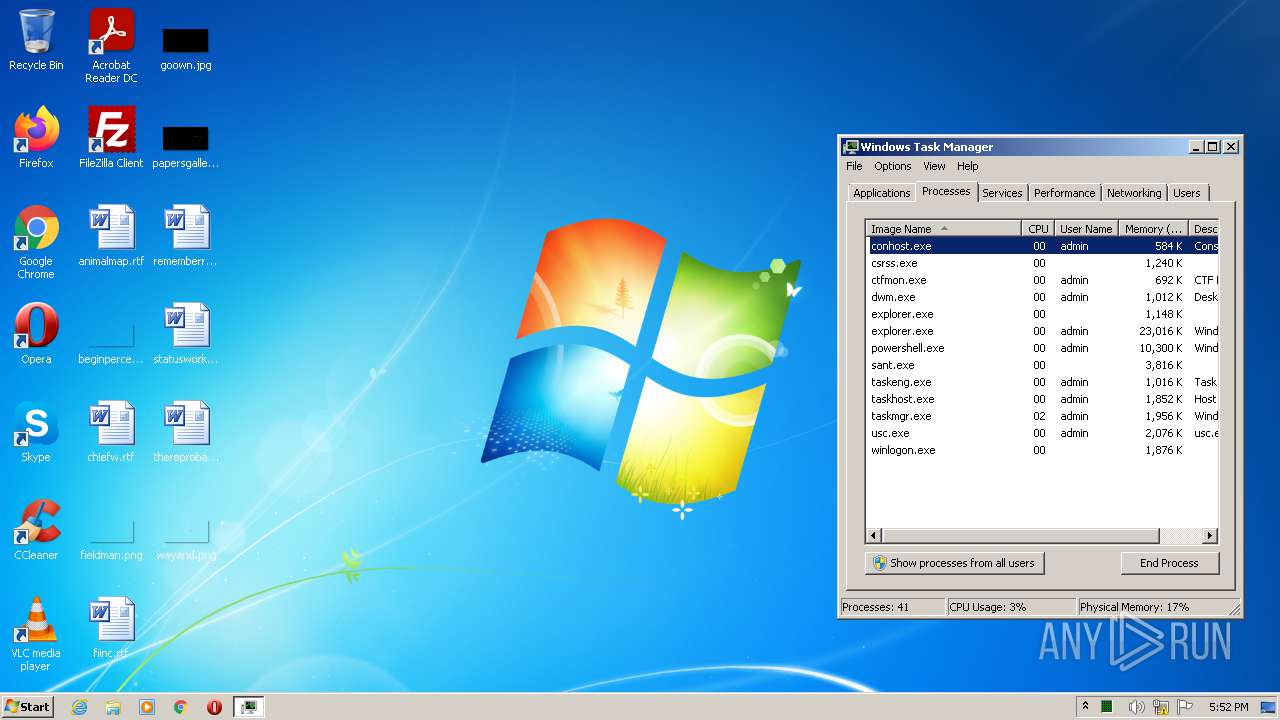Click horizontal scrollbar right arrow
1280x720 pixels.
coord(1210,536)
